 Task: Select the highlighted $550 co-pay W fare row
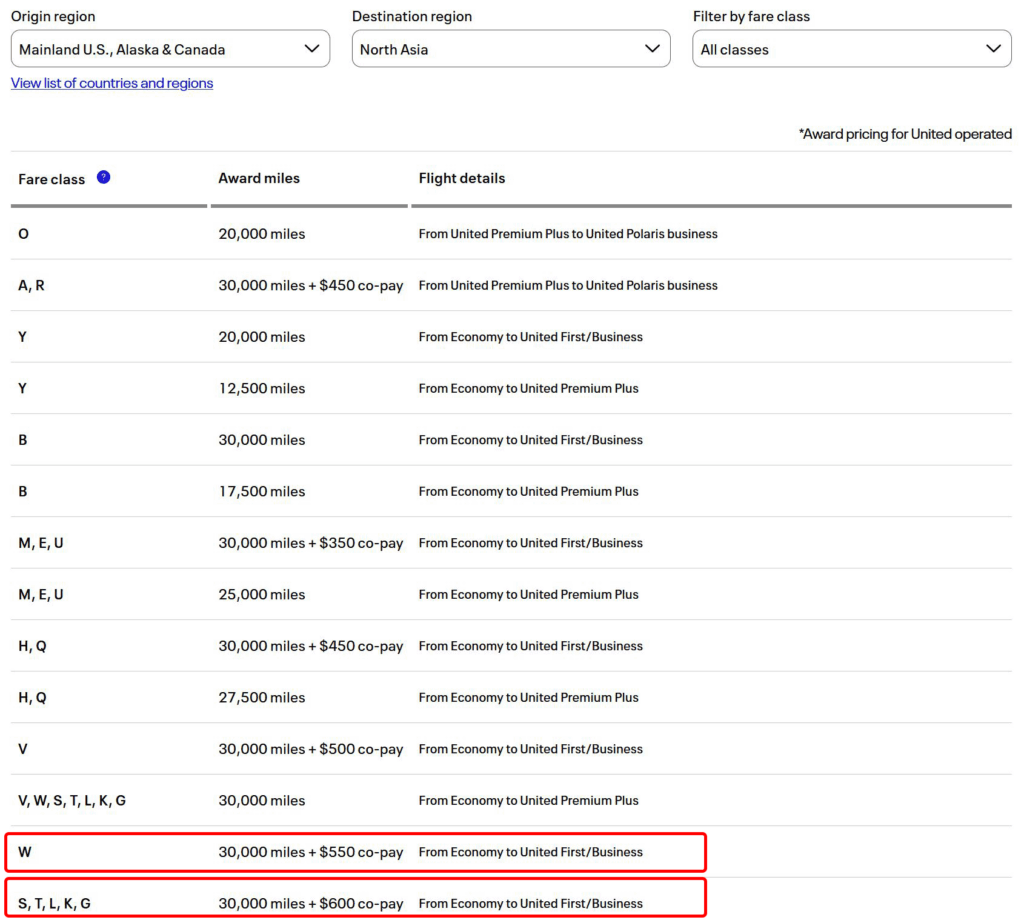point(356,852)
